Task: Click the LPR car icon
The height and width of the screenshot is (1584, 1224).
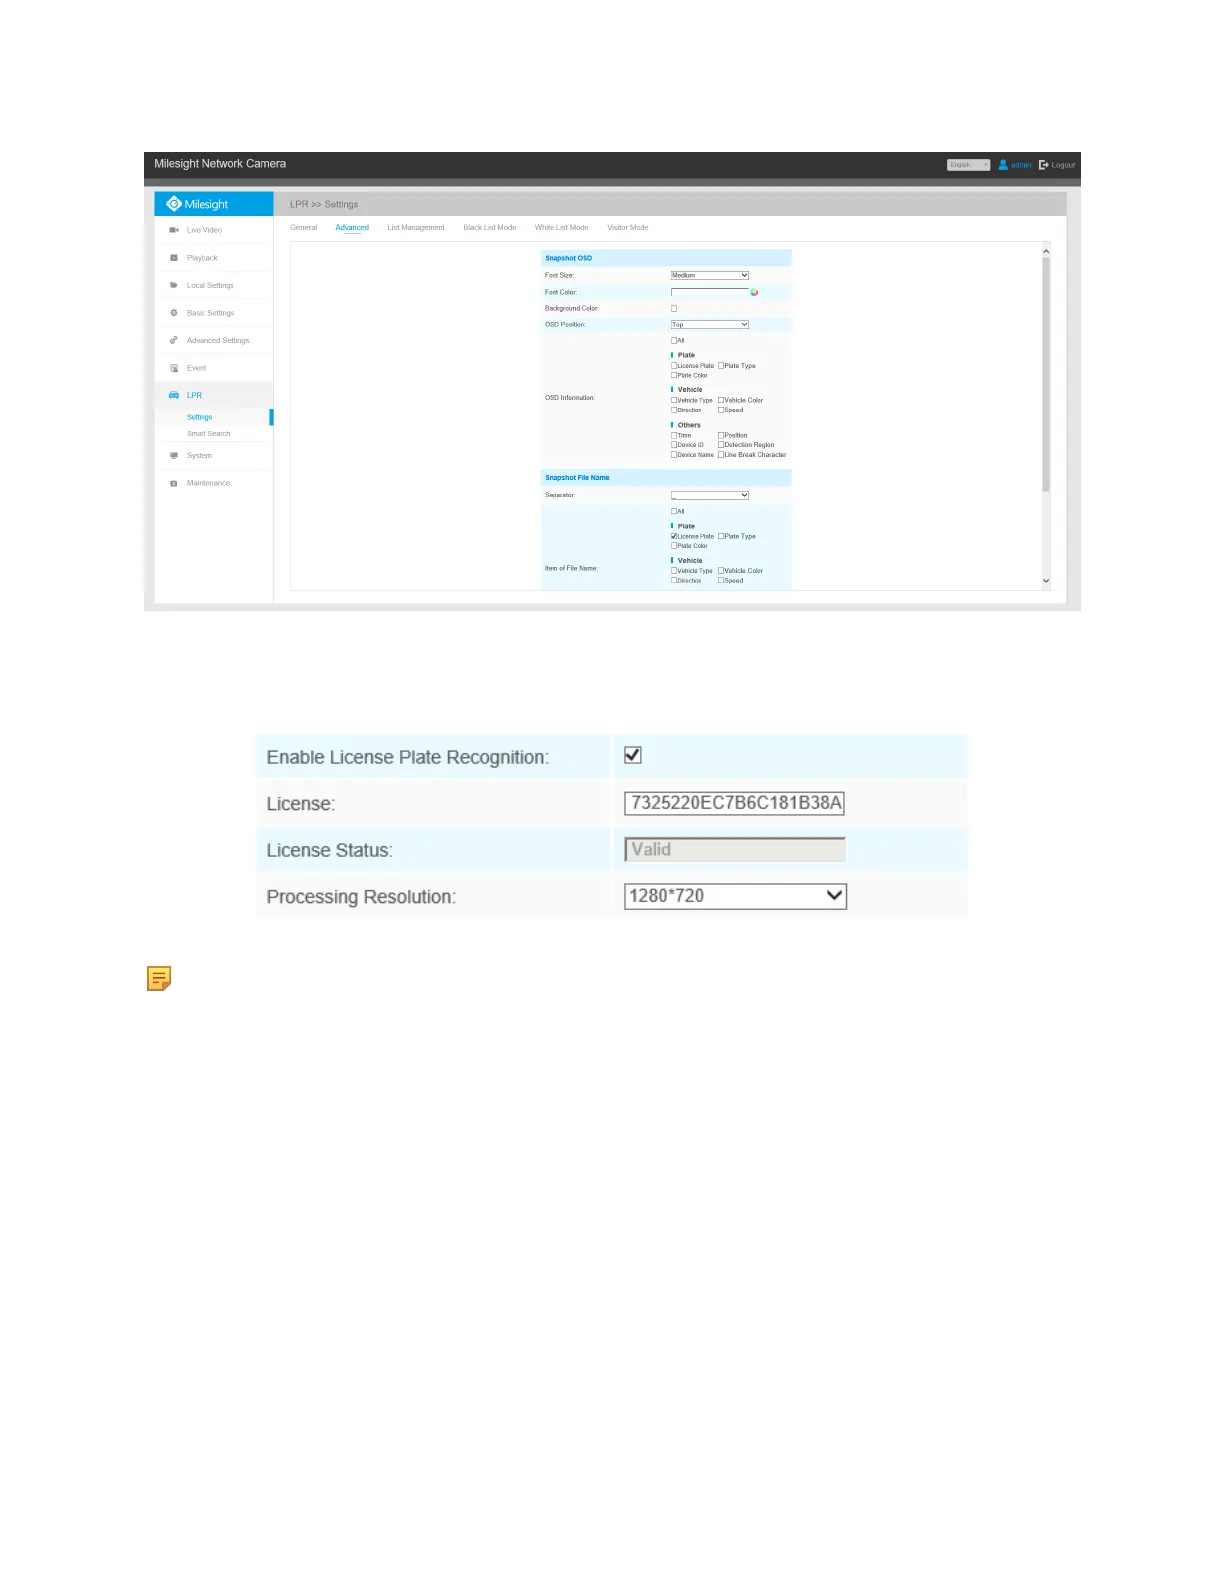Action: coord(174,395)
